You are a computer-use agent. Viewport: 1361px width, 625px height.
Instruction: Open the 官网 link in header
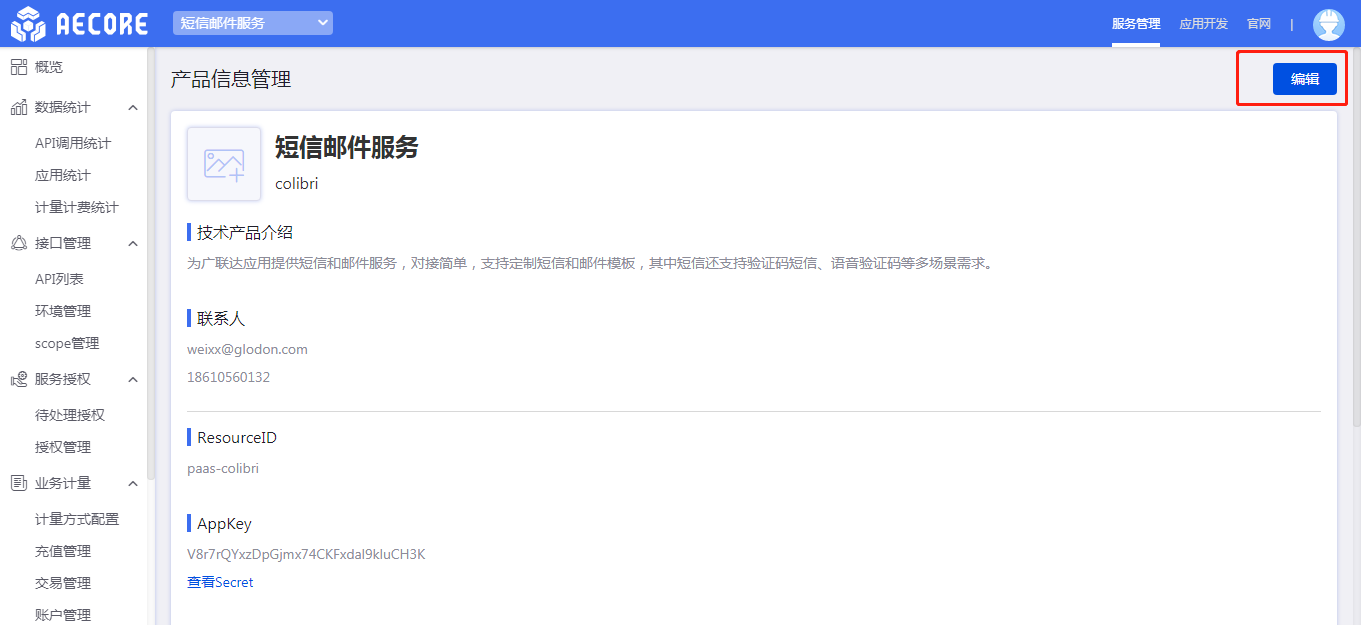coord(1259,24)
